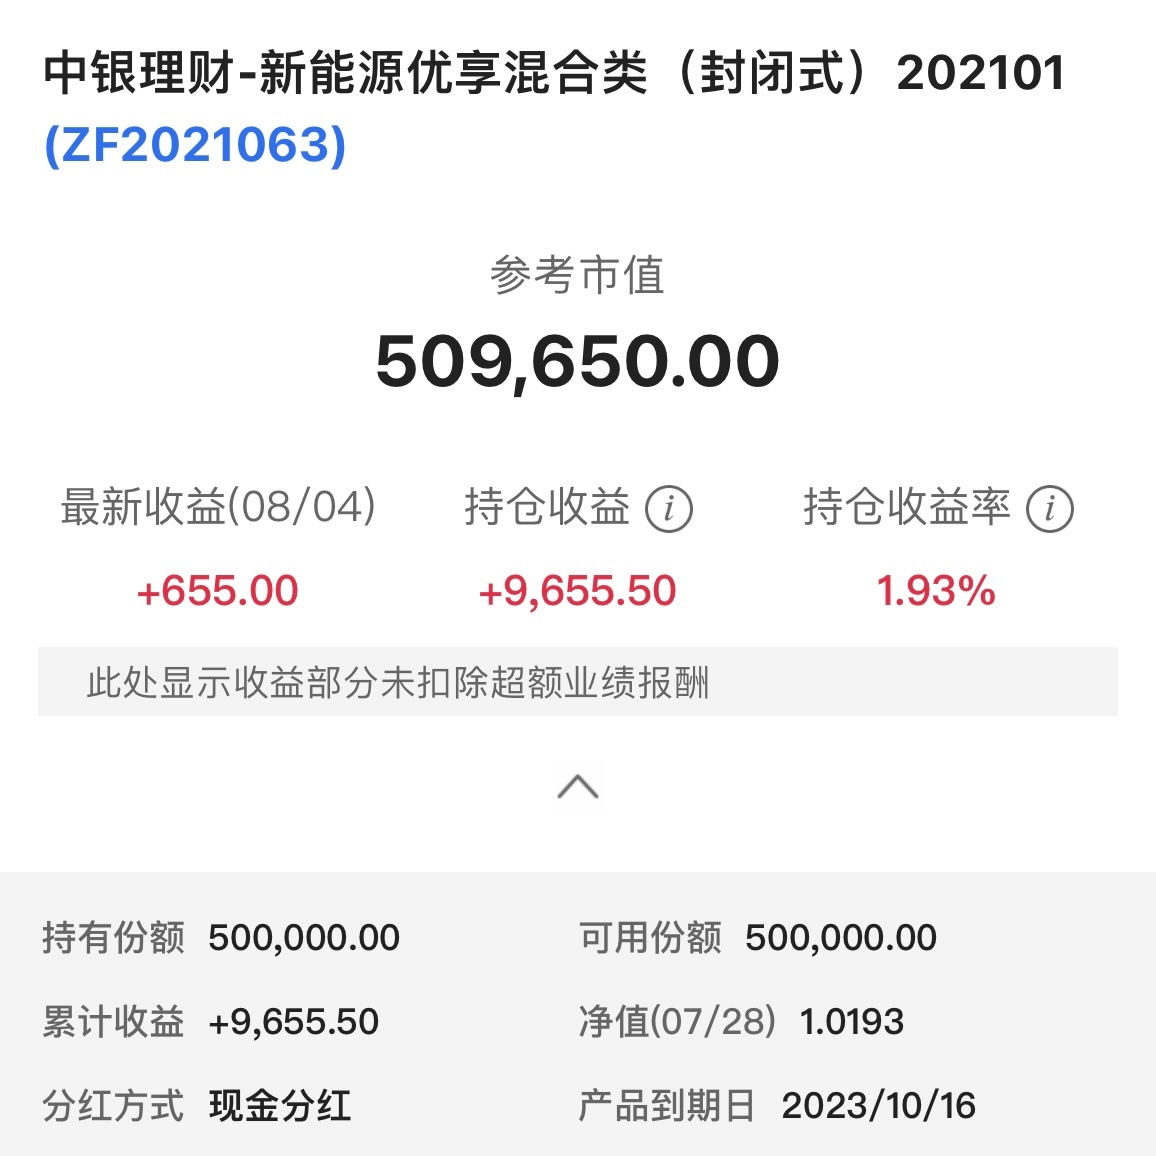Tap the latest gain +655.00
The image size is (1156, 1156).
[x=217, y=591]
